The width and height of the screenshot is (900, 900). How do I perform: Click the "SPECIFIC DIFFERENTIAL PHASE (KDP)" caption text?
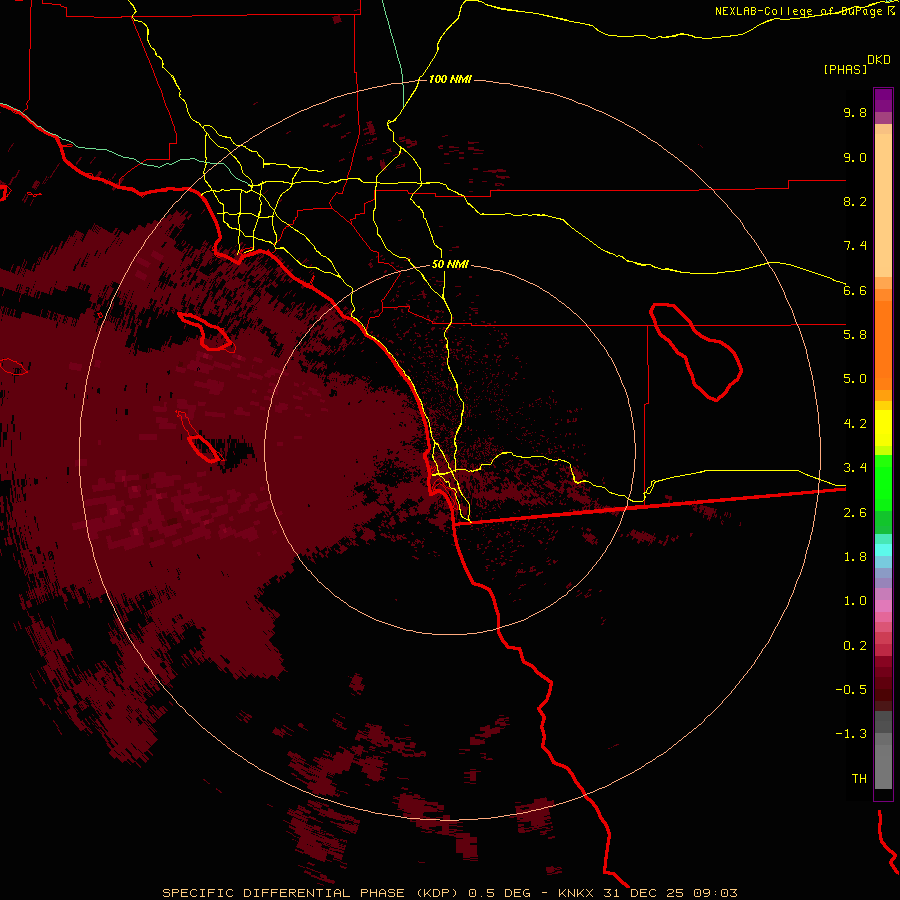tap(310, 893)
